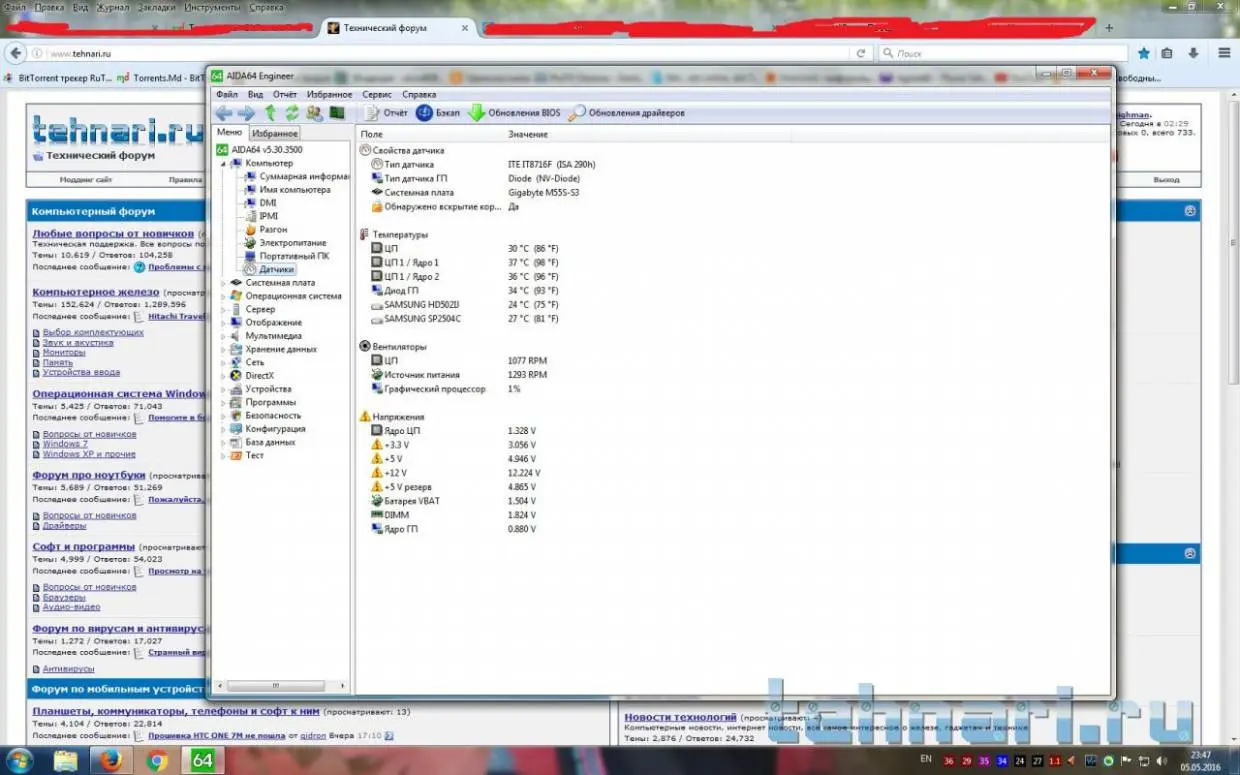Click the Отчёт report toolbar button
Image resolution: width=1240 pixels, height=775 pixels.
[x=385, y=113]
